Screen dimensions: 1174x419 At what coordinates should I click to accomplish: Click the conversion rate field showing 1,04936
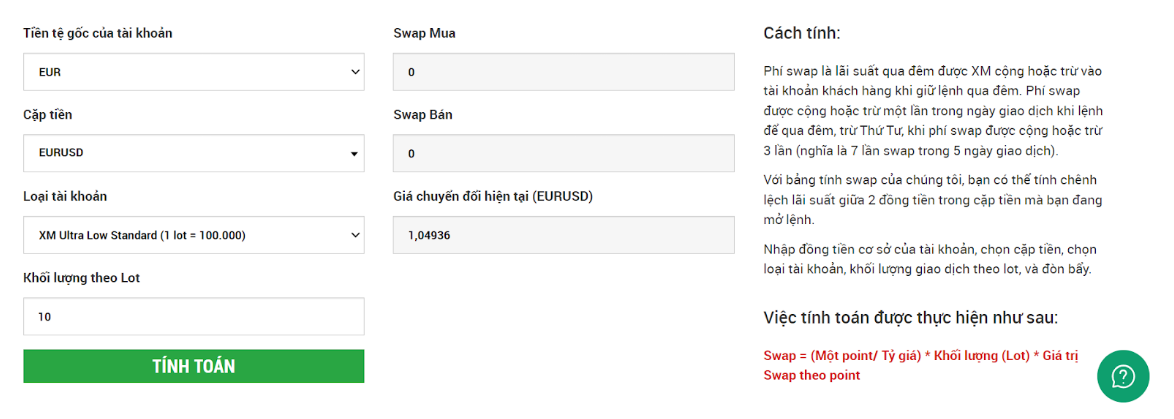click(564, 235)
